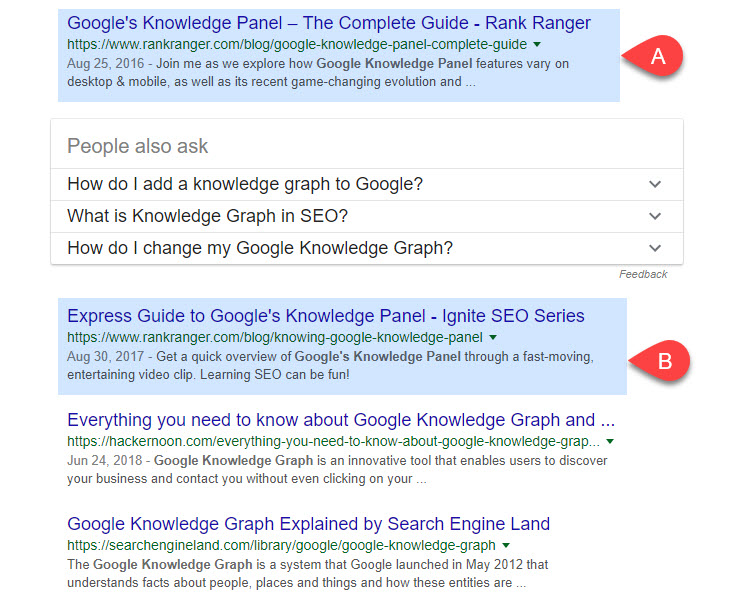Image resolution: width=736 pixels, height=605 pixels.
Task: Click the question "How do I add a knowledge graph to Google?"
Action: tap(245, 184)
